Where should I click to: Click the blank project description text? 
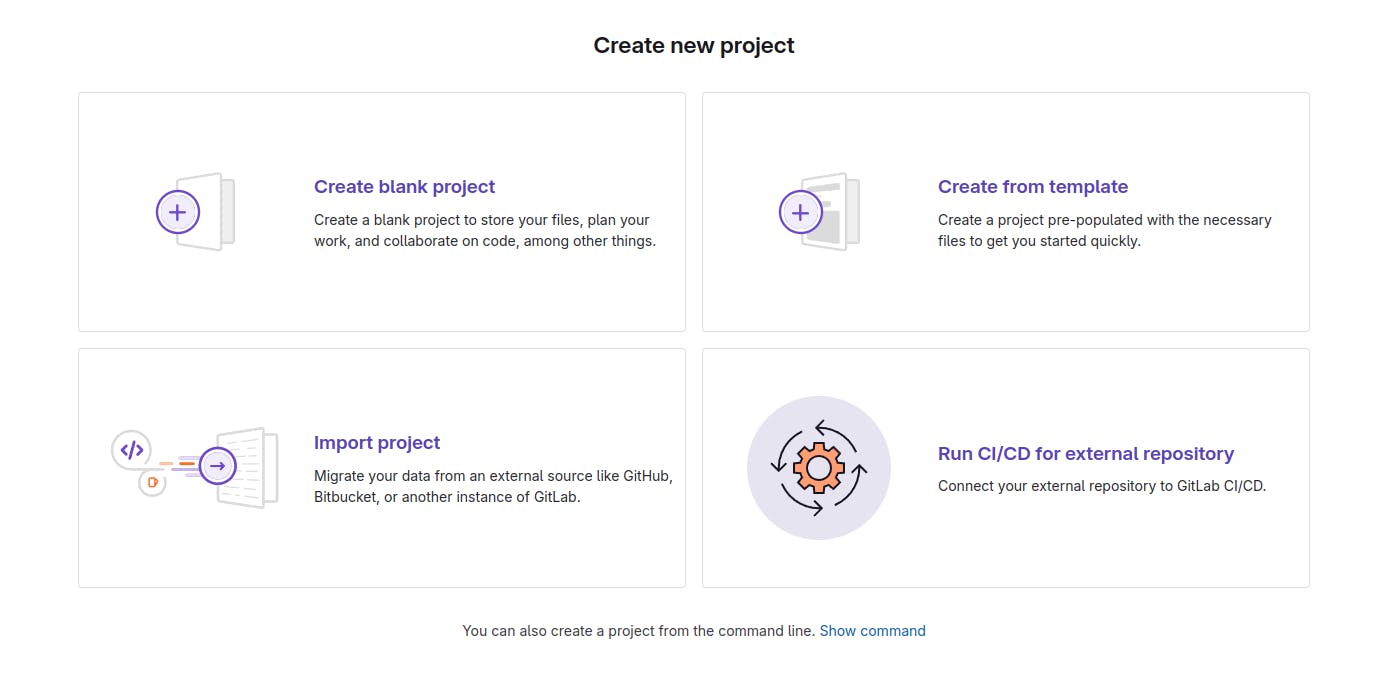484,231
